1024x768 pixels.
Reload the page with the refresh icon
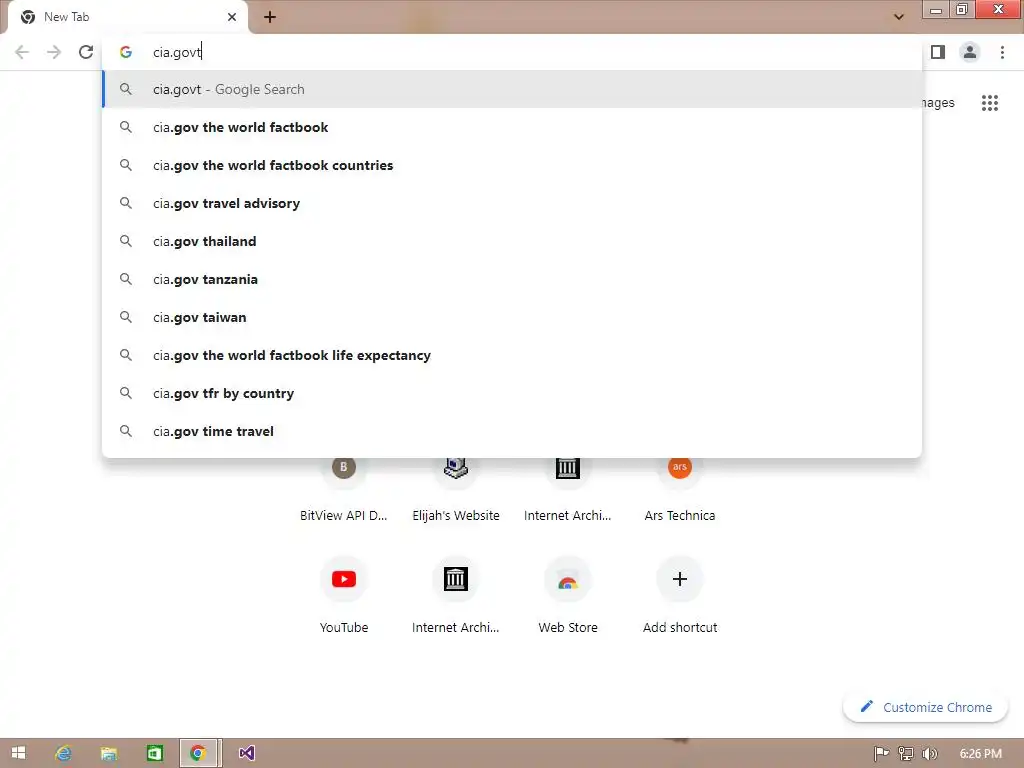coord(86,52)
